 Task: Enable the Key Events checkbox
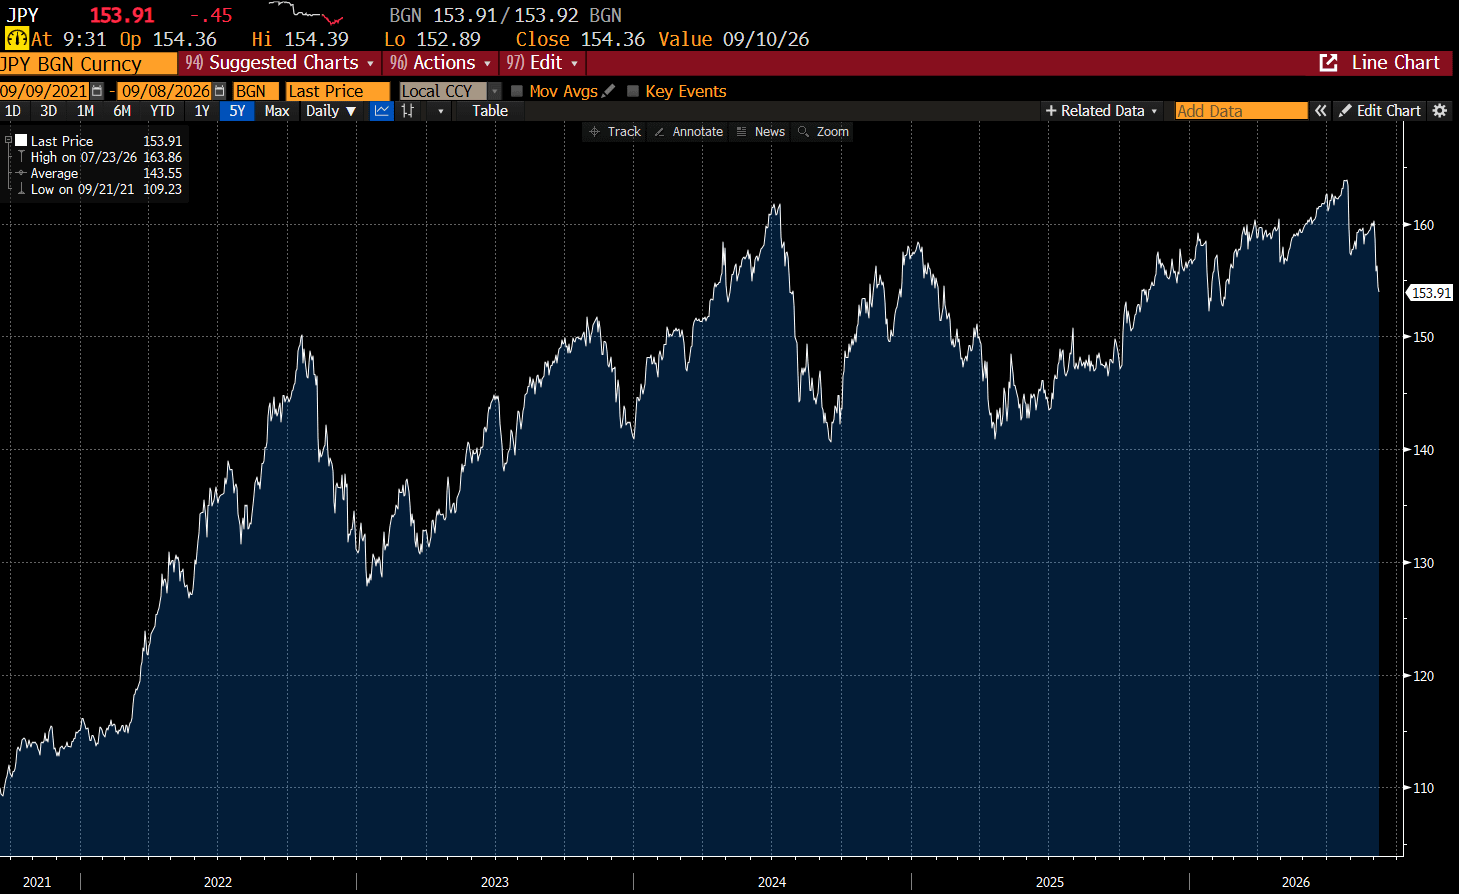click(x=633, y=91)
